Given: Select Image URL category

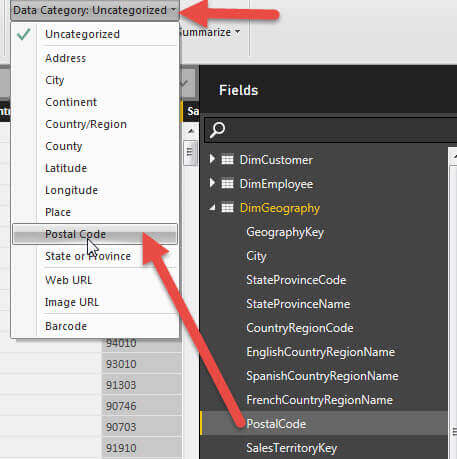Looking at the screenshot, I should (95, 302).
